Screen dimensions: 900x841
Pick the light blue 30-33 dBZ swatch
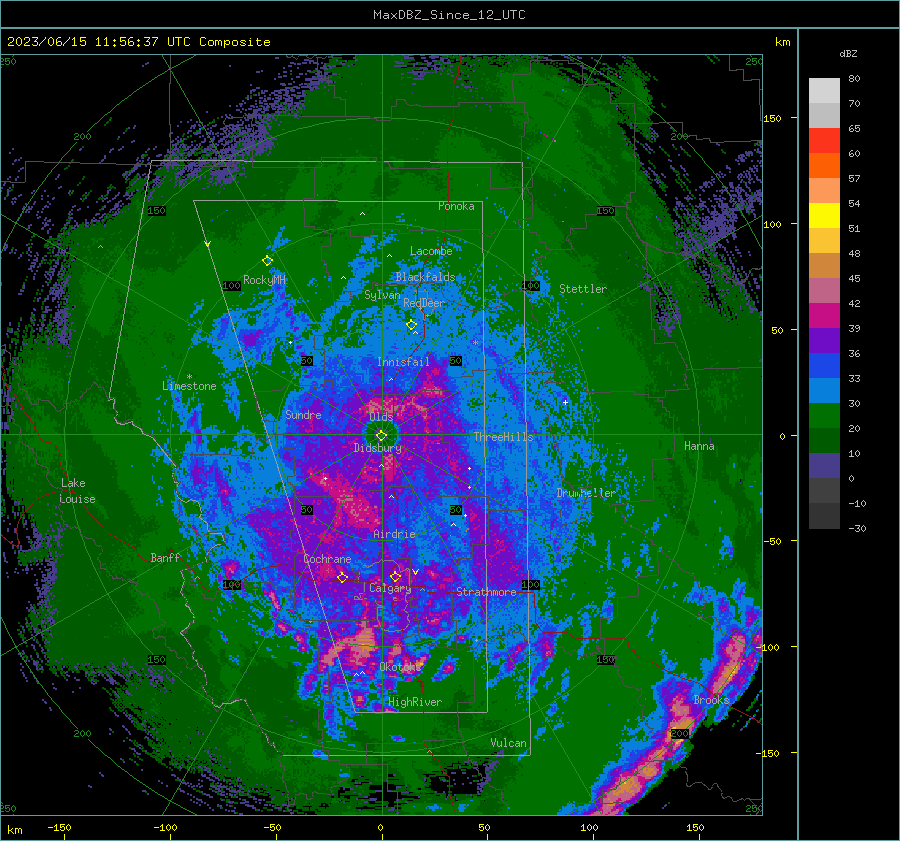[x=824, y=391]
